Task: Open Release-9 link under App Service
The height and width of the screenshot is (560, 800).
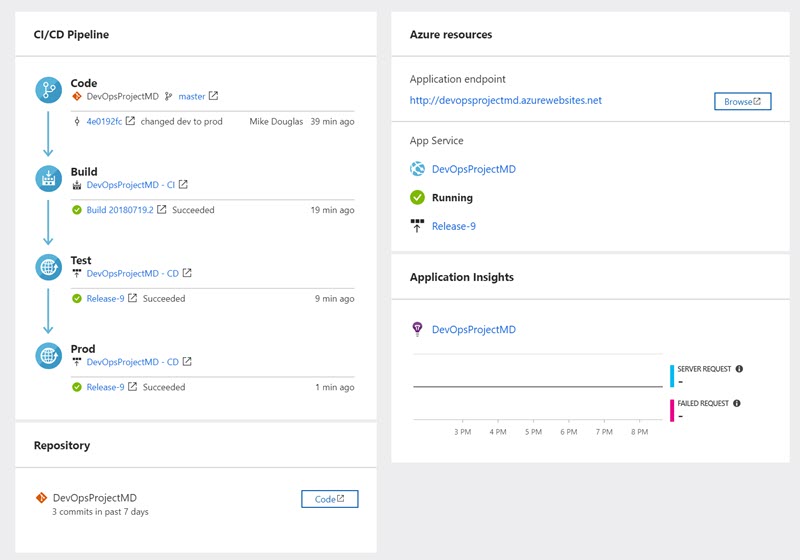Action: [454, 226]
